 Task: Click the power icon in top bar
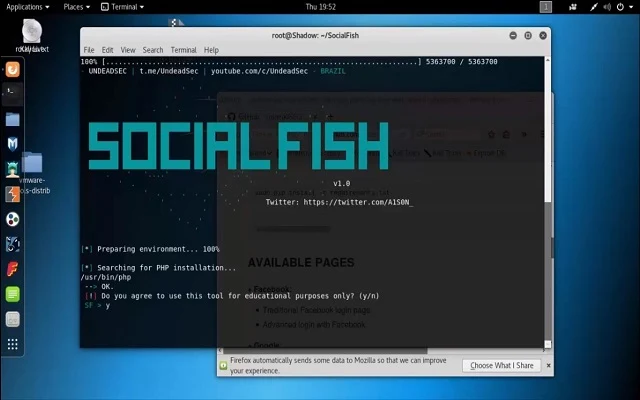pyautogui.click(x=620, y=7)
